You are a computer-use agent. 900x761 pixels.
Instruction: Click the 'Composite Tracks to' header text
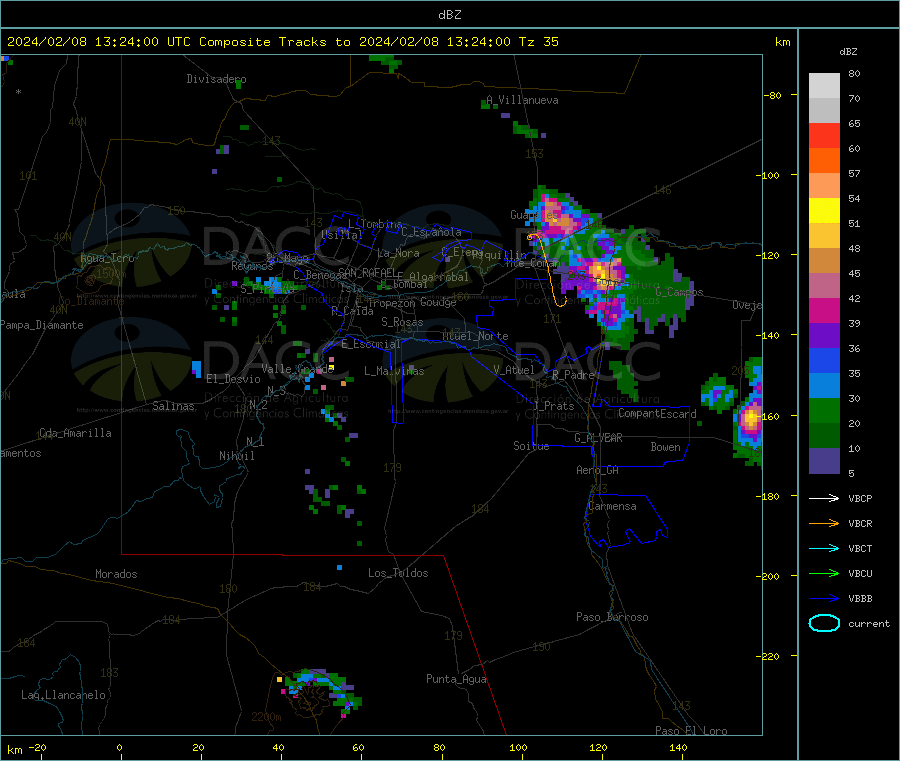[x=274, y=42]
